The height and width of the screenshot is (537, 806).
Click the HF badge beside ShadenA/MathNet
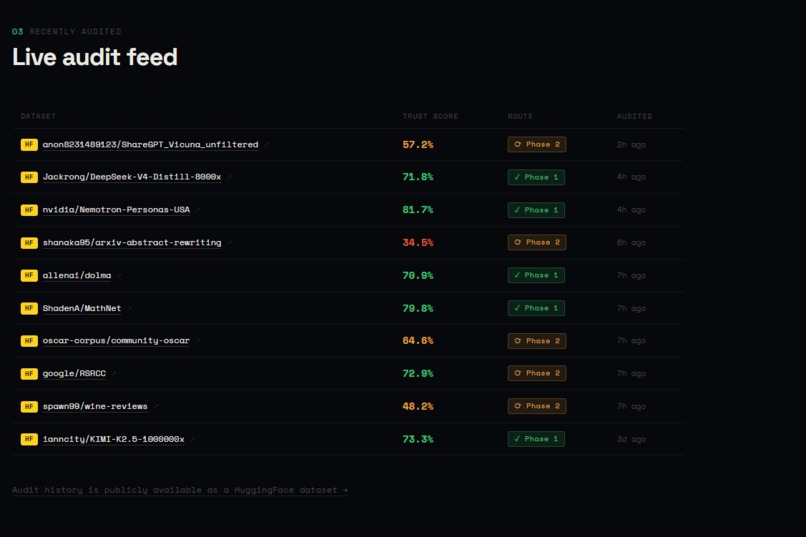29,308
